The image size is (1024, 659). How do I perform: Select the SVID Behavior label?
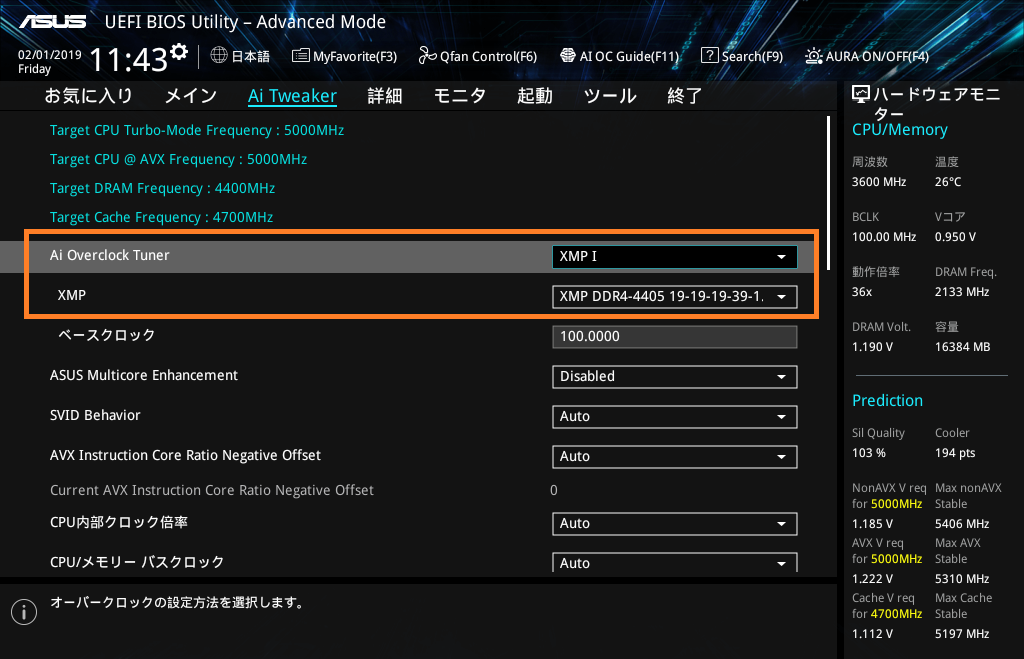(x=95, y=415)
